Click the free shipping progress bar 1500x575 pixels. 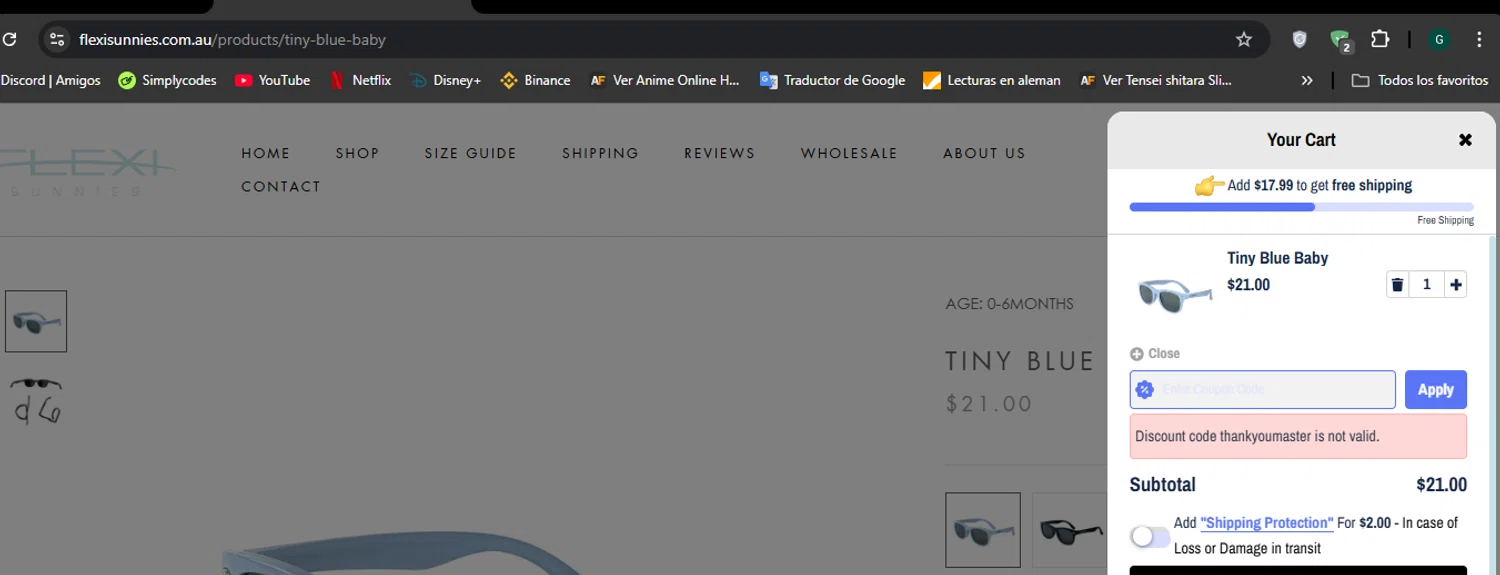click(1301, 207)
